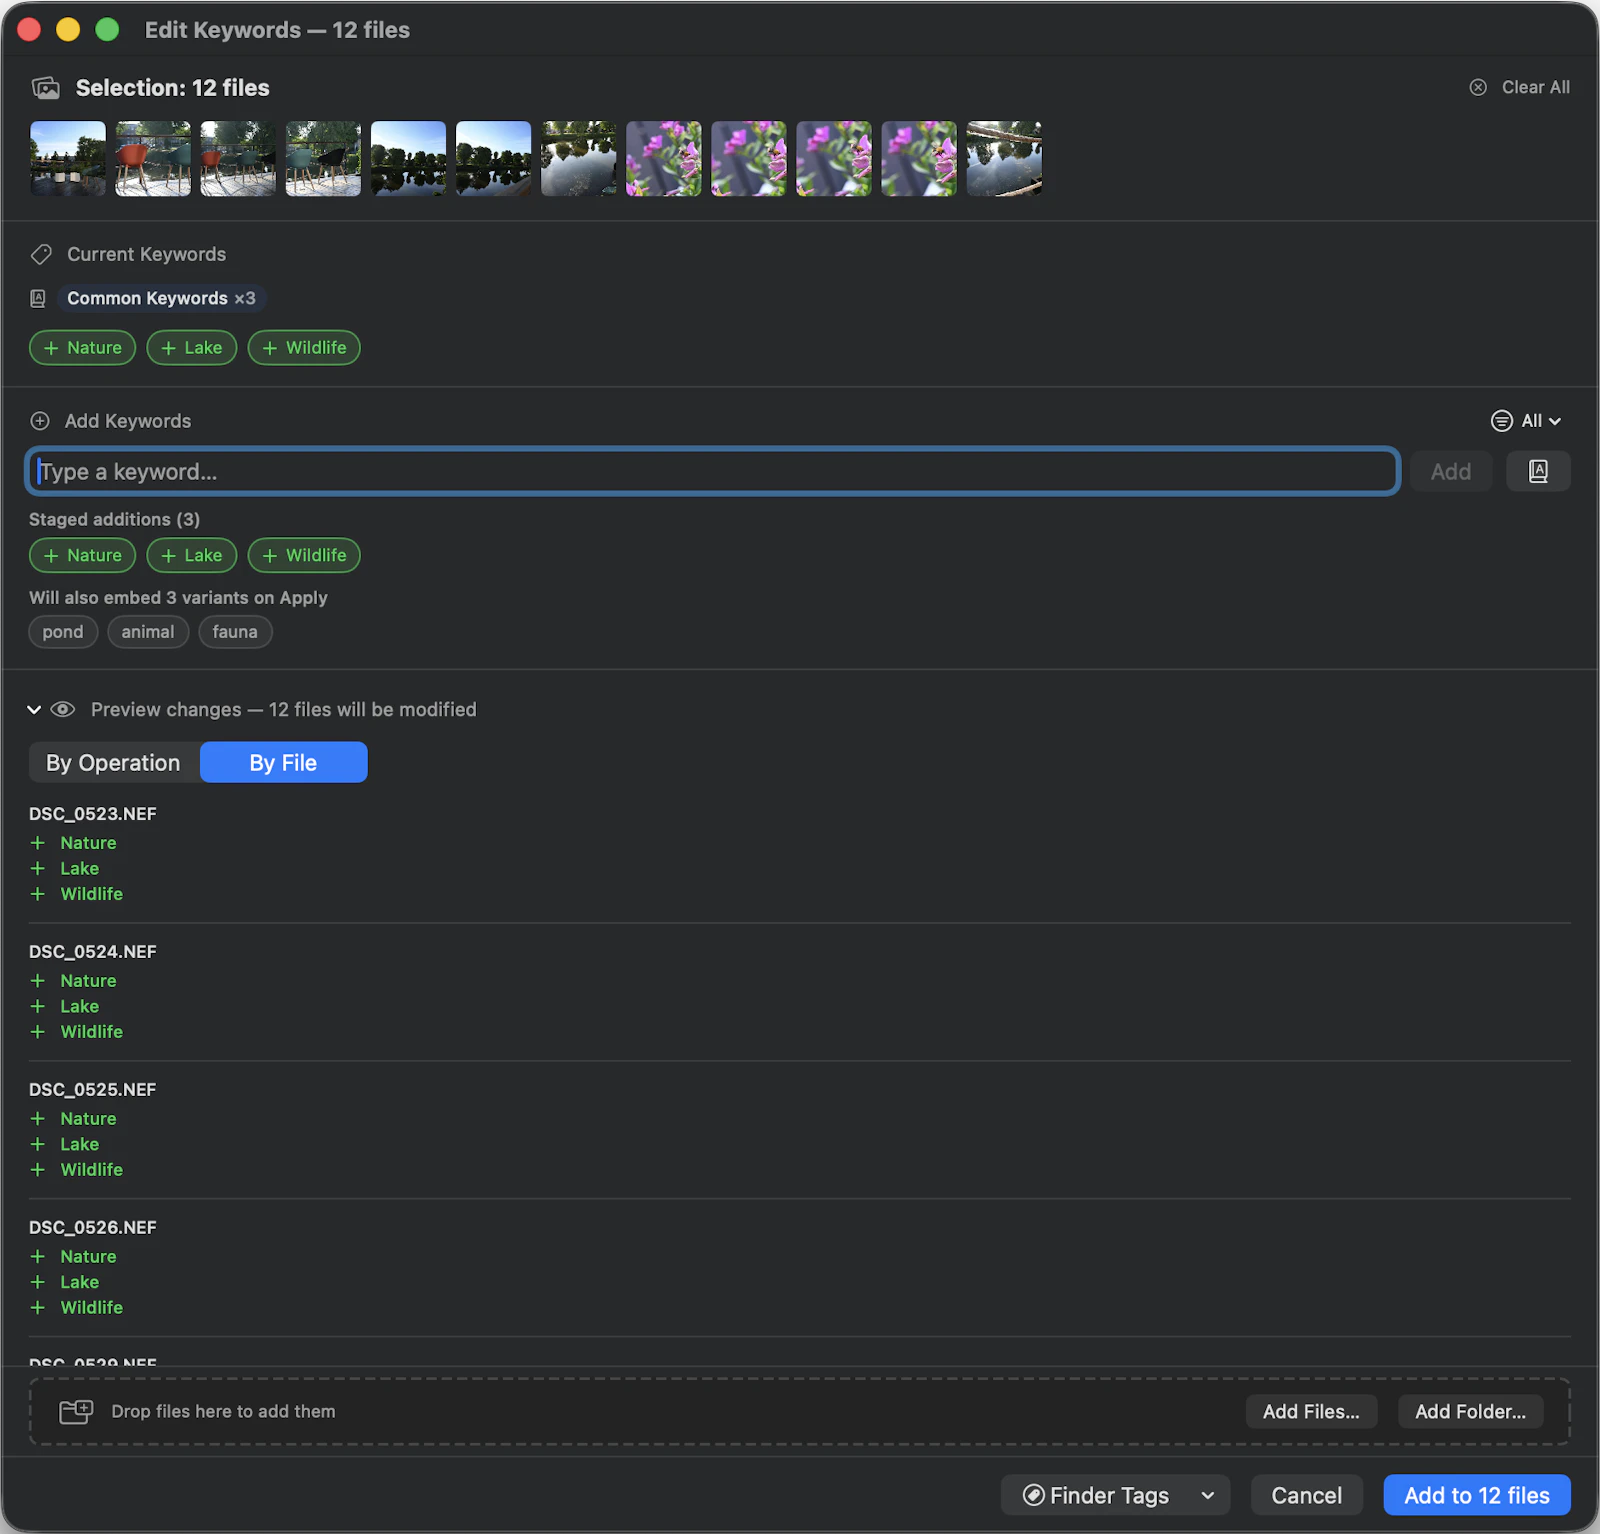Click Lake text under DSC_0526.NEF
The image size is (1600, 1534).
(x=80, y=1282)
